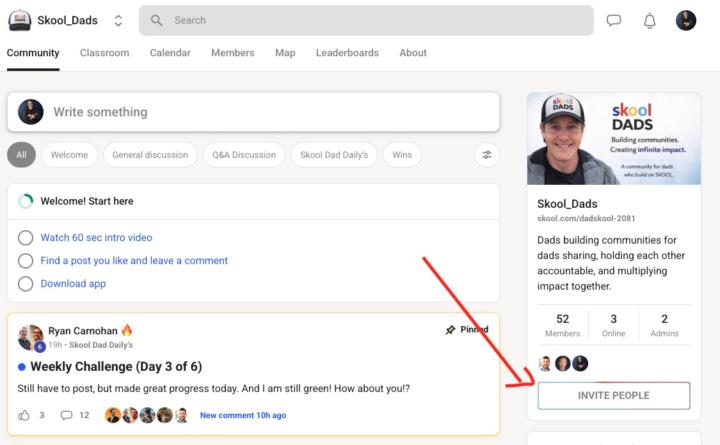Switch to the Classroom tab

pos(104,53)
